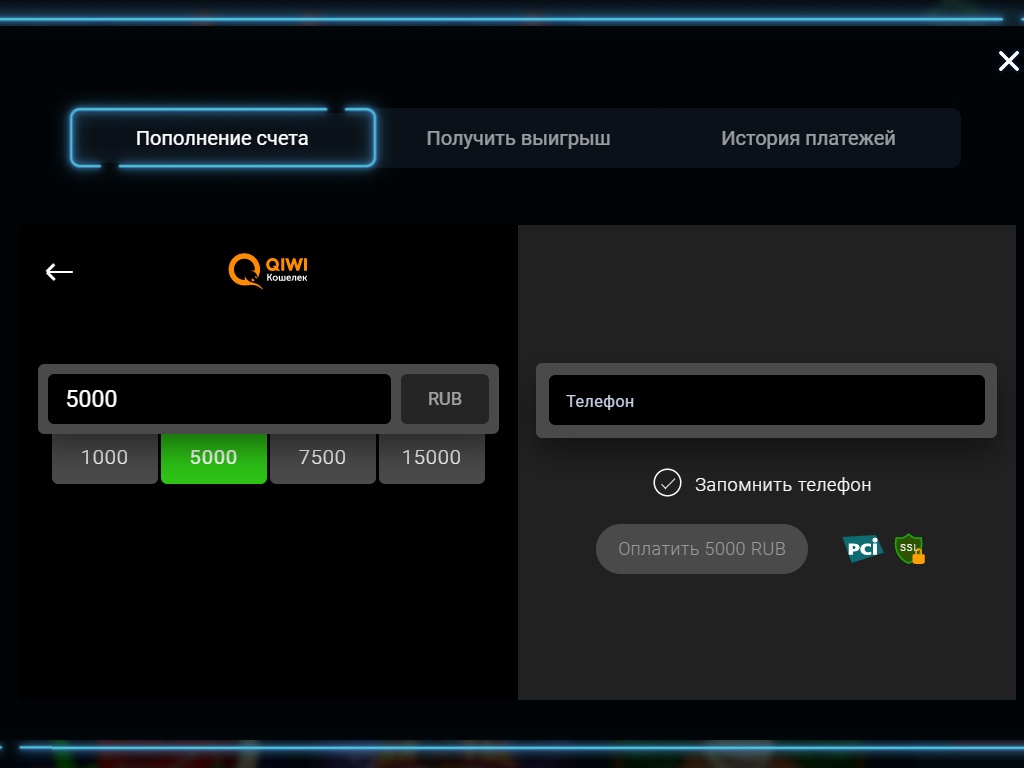Go to the История платежей tab
Image resolution: width=1024 pixels, height=768 pixels.
pos(808,138)
